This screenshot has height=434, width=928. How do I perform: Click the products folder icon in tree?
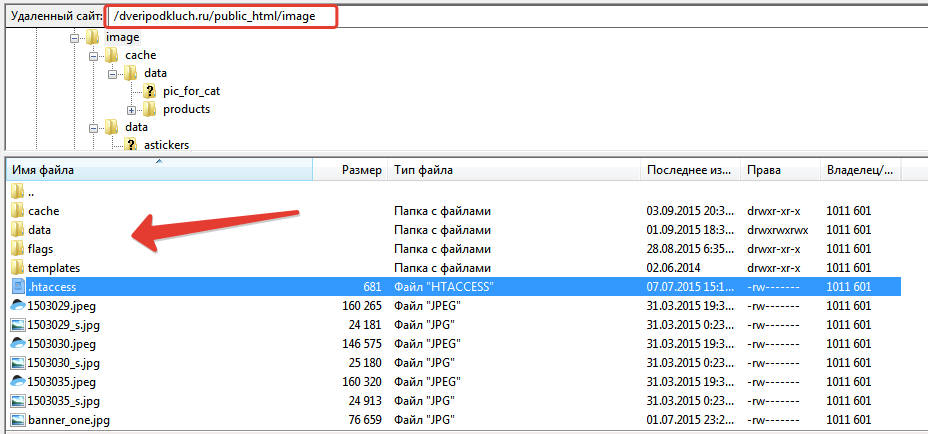point(149,109)
